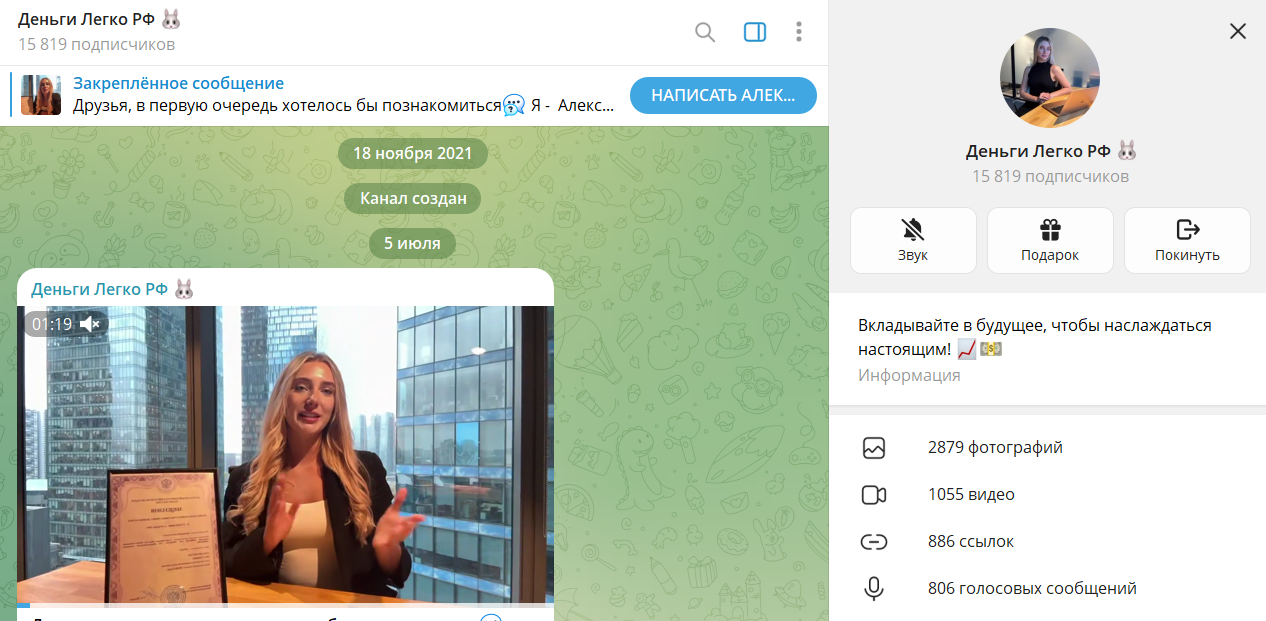Click the video progress bar under the video

pos(285,605)
